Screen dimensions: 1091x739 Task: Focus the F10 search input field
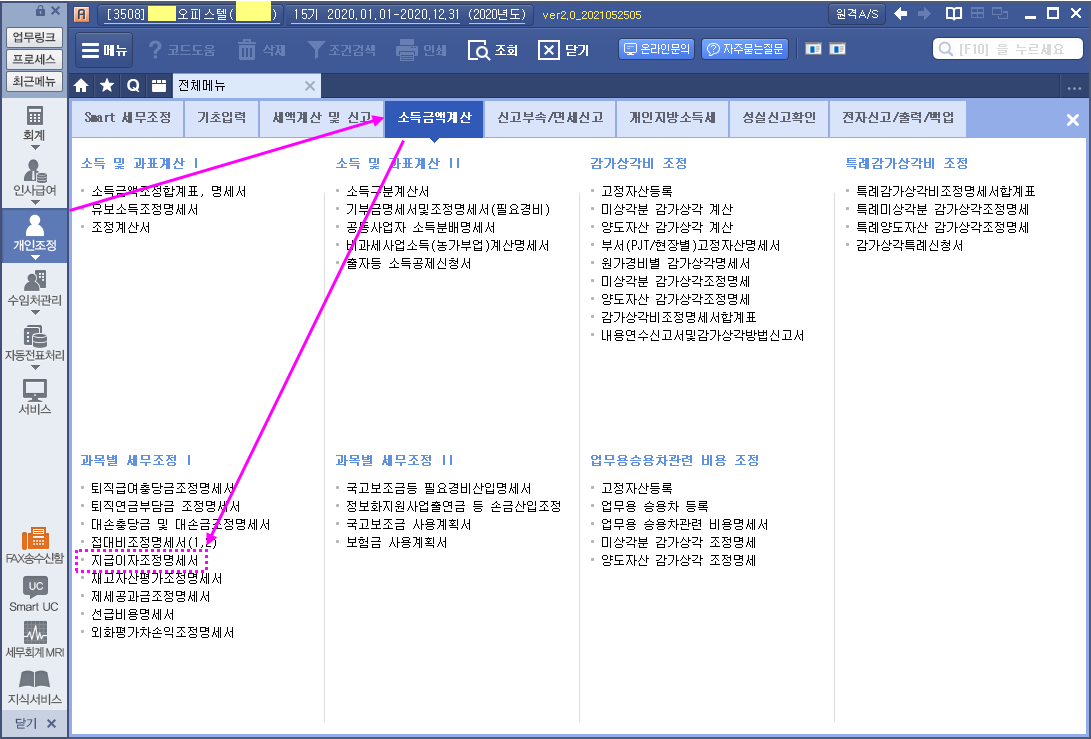click(1008, 49)
